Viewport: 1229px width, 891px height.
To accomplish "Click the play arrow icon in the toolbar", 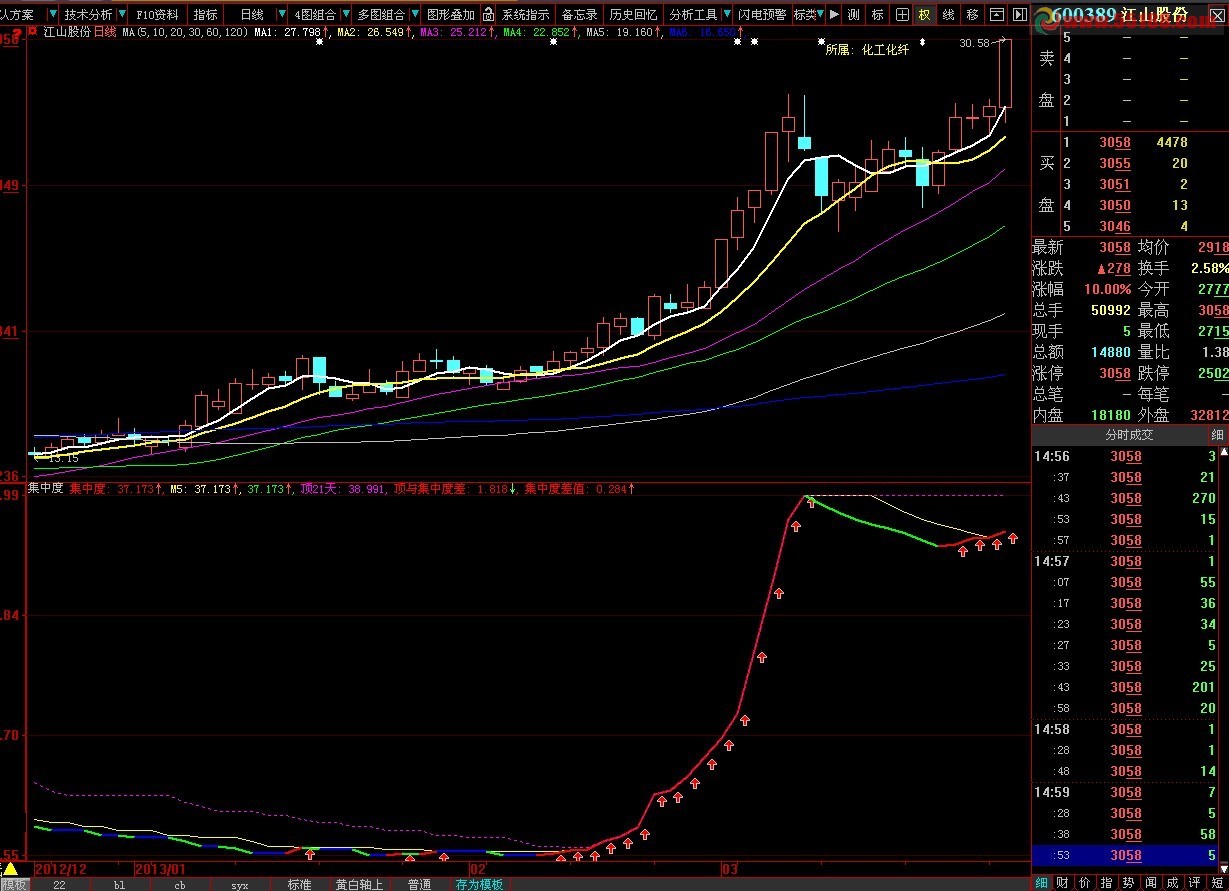I will coord(834,15).
